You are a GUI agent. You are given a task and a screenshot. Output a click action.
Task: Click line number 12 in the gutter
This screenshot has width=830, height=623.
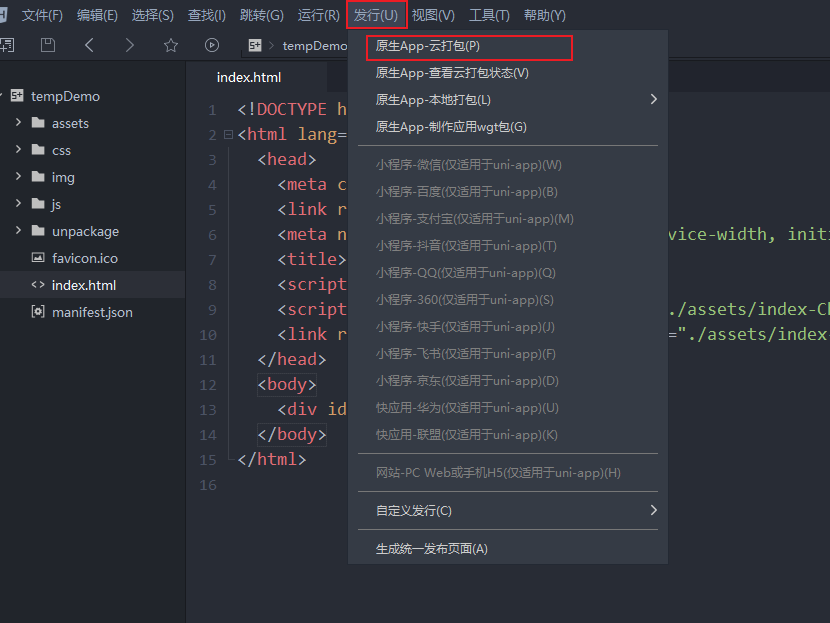[x=208, y=385]
